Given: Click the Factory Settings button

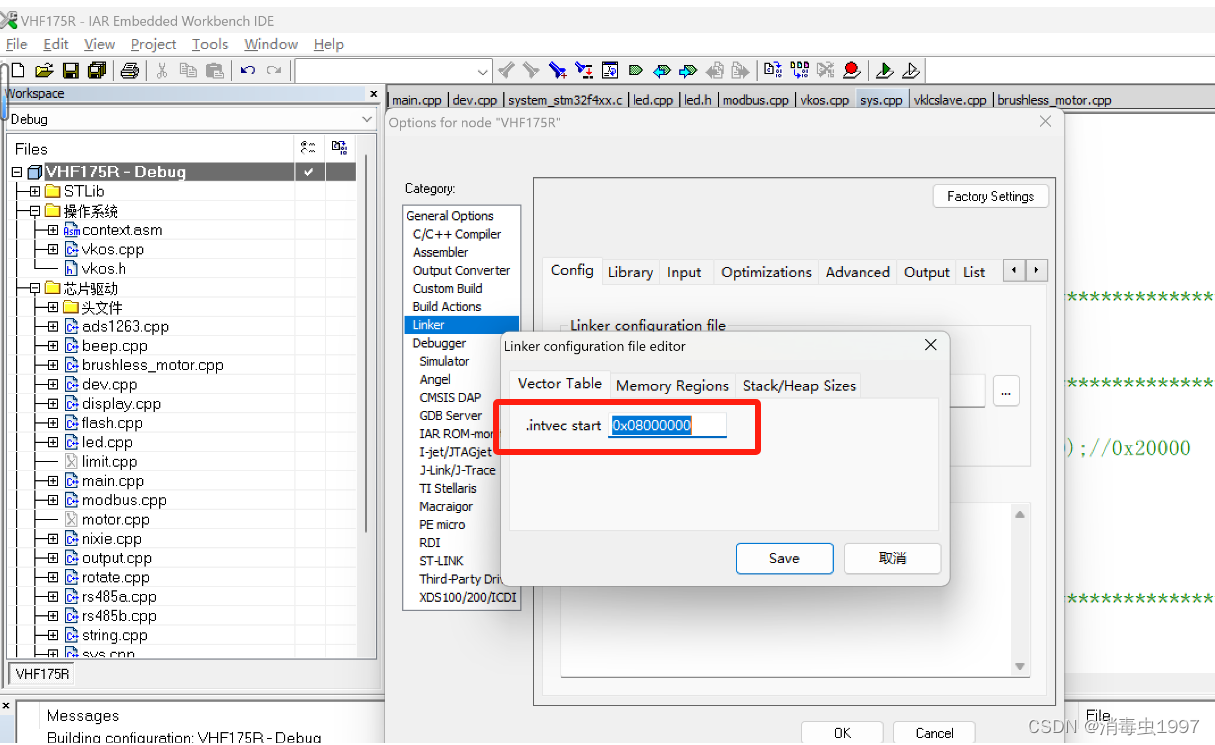Looking at the screenshot, I should [990, 196].
